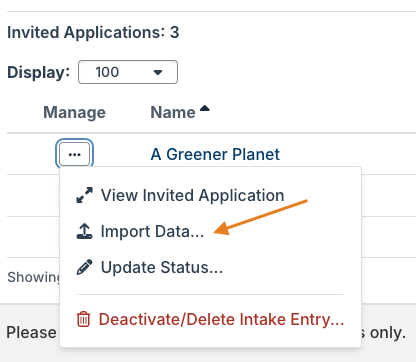The height and width of the screenshot is (362, 416).
Task: Sort by the Name column header
Action: click(x=173, y=112)
